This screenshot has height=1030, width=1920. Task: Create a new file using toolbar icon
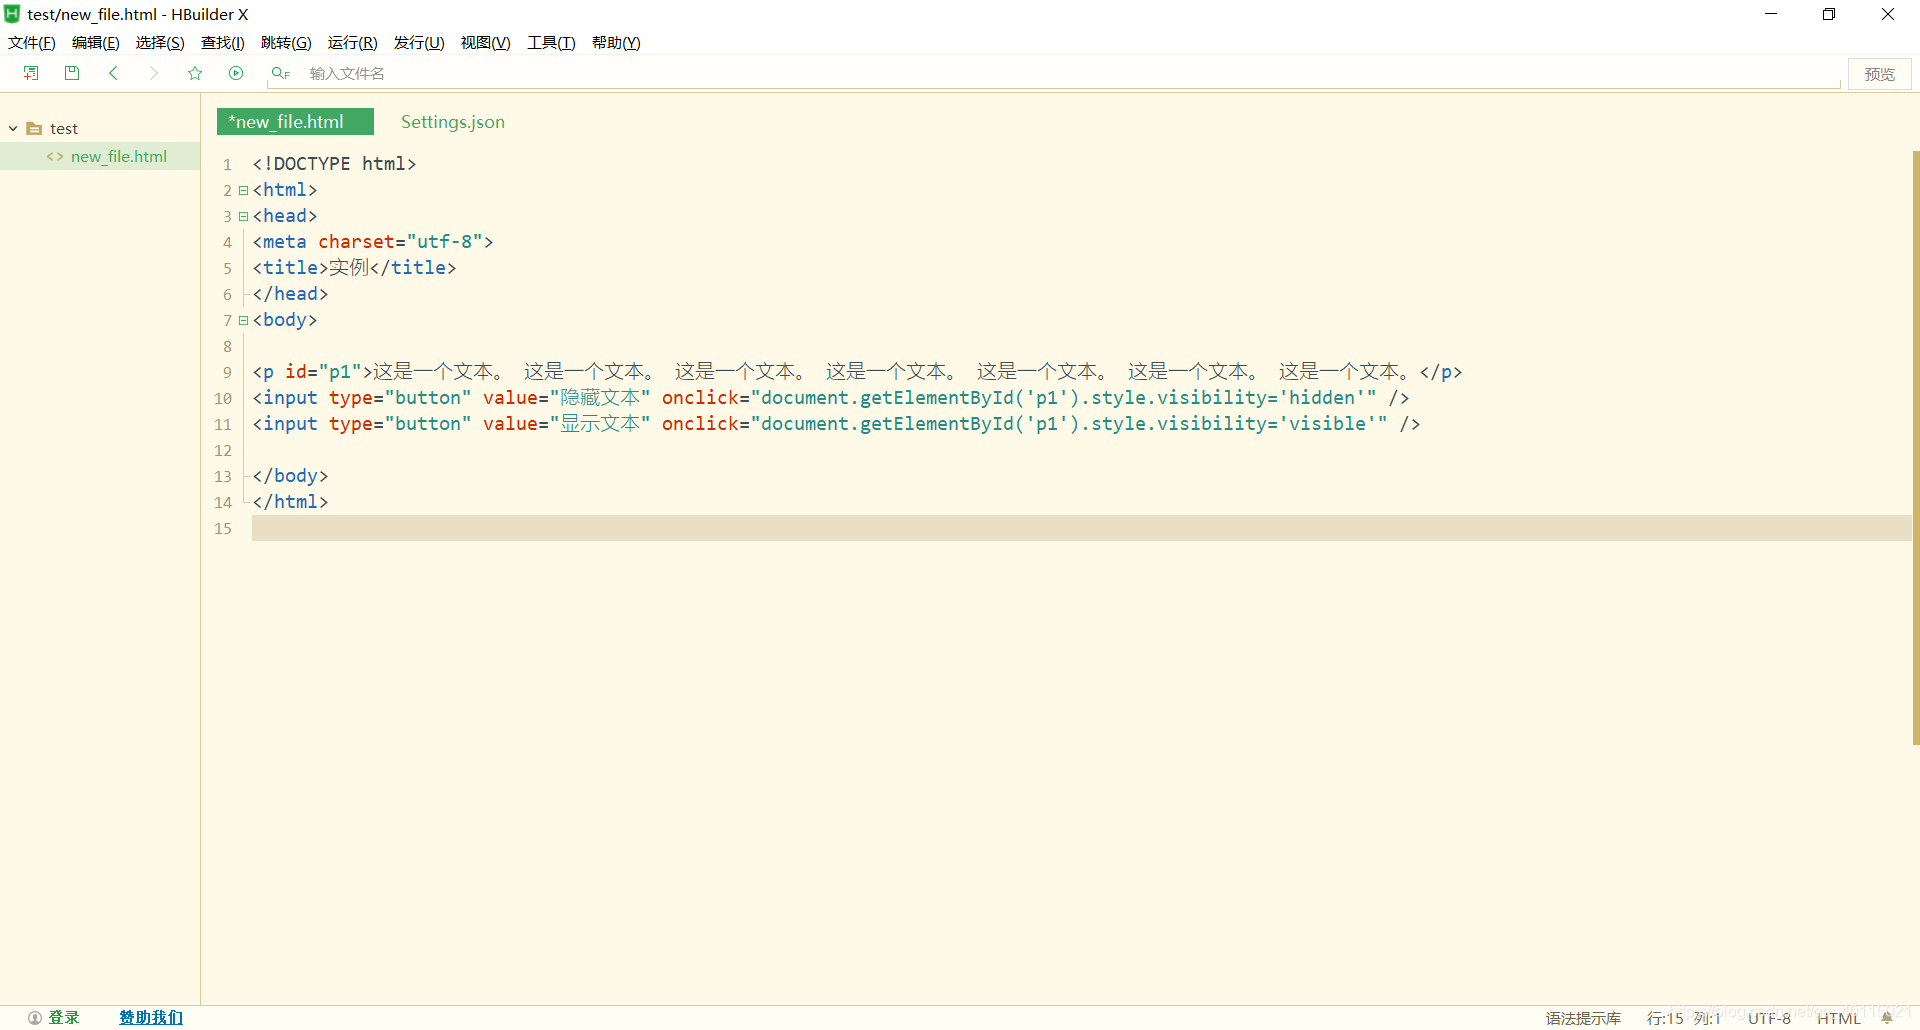tap(30, 72)
